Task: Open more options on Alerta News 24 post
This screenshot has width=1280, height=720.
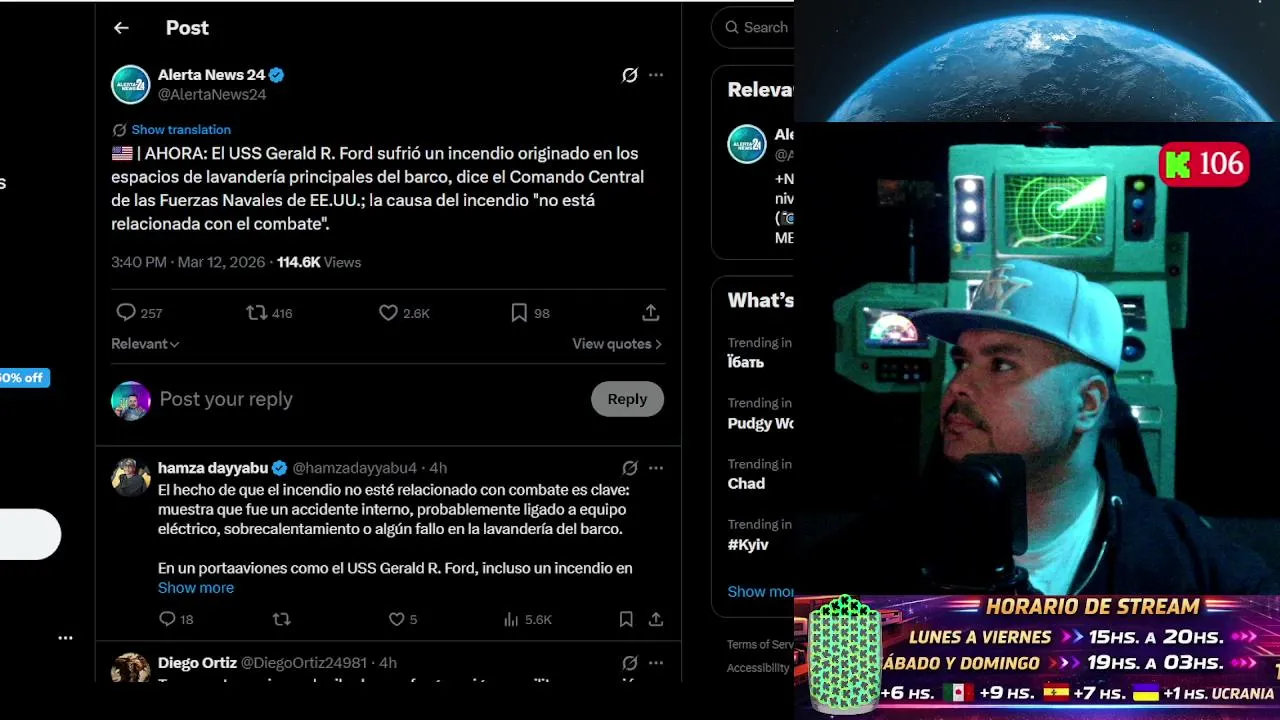Action: click(656, 75)
